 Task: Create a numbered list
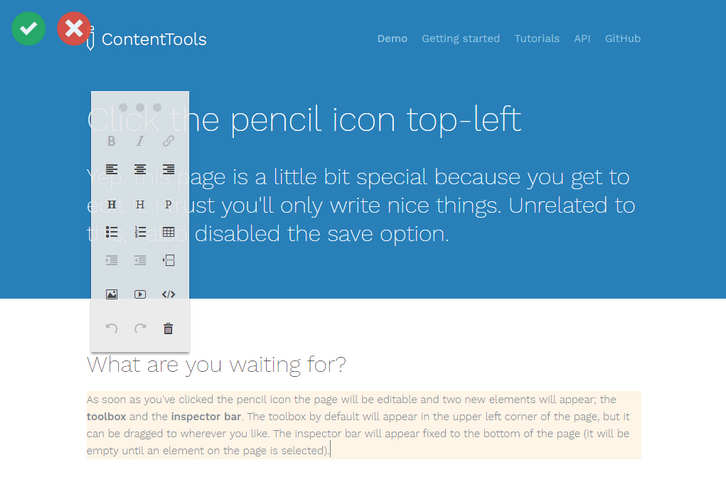point(140,232)
